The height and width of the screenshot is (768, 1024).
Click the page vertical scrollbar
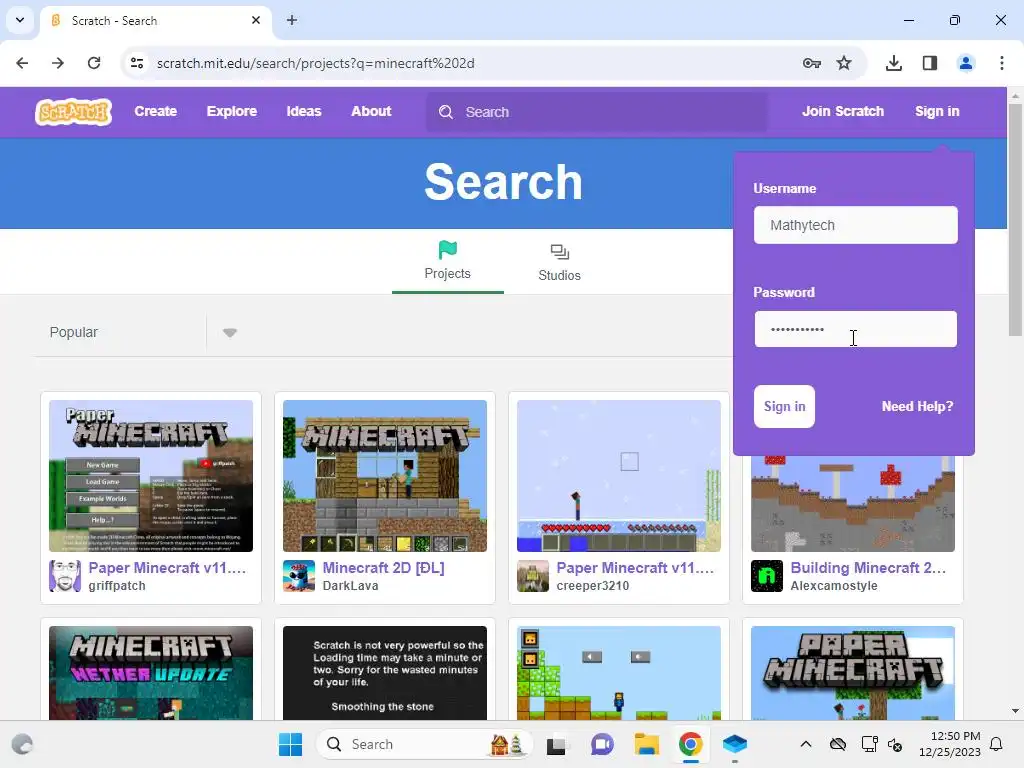[1015, 219]
